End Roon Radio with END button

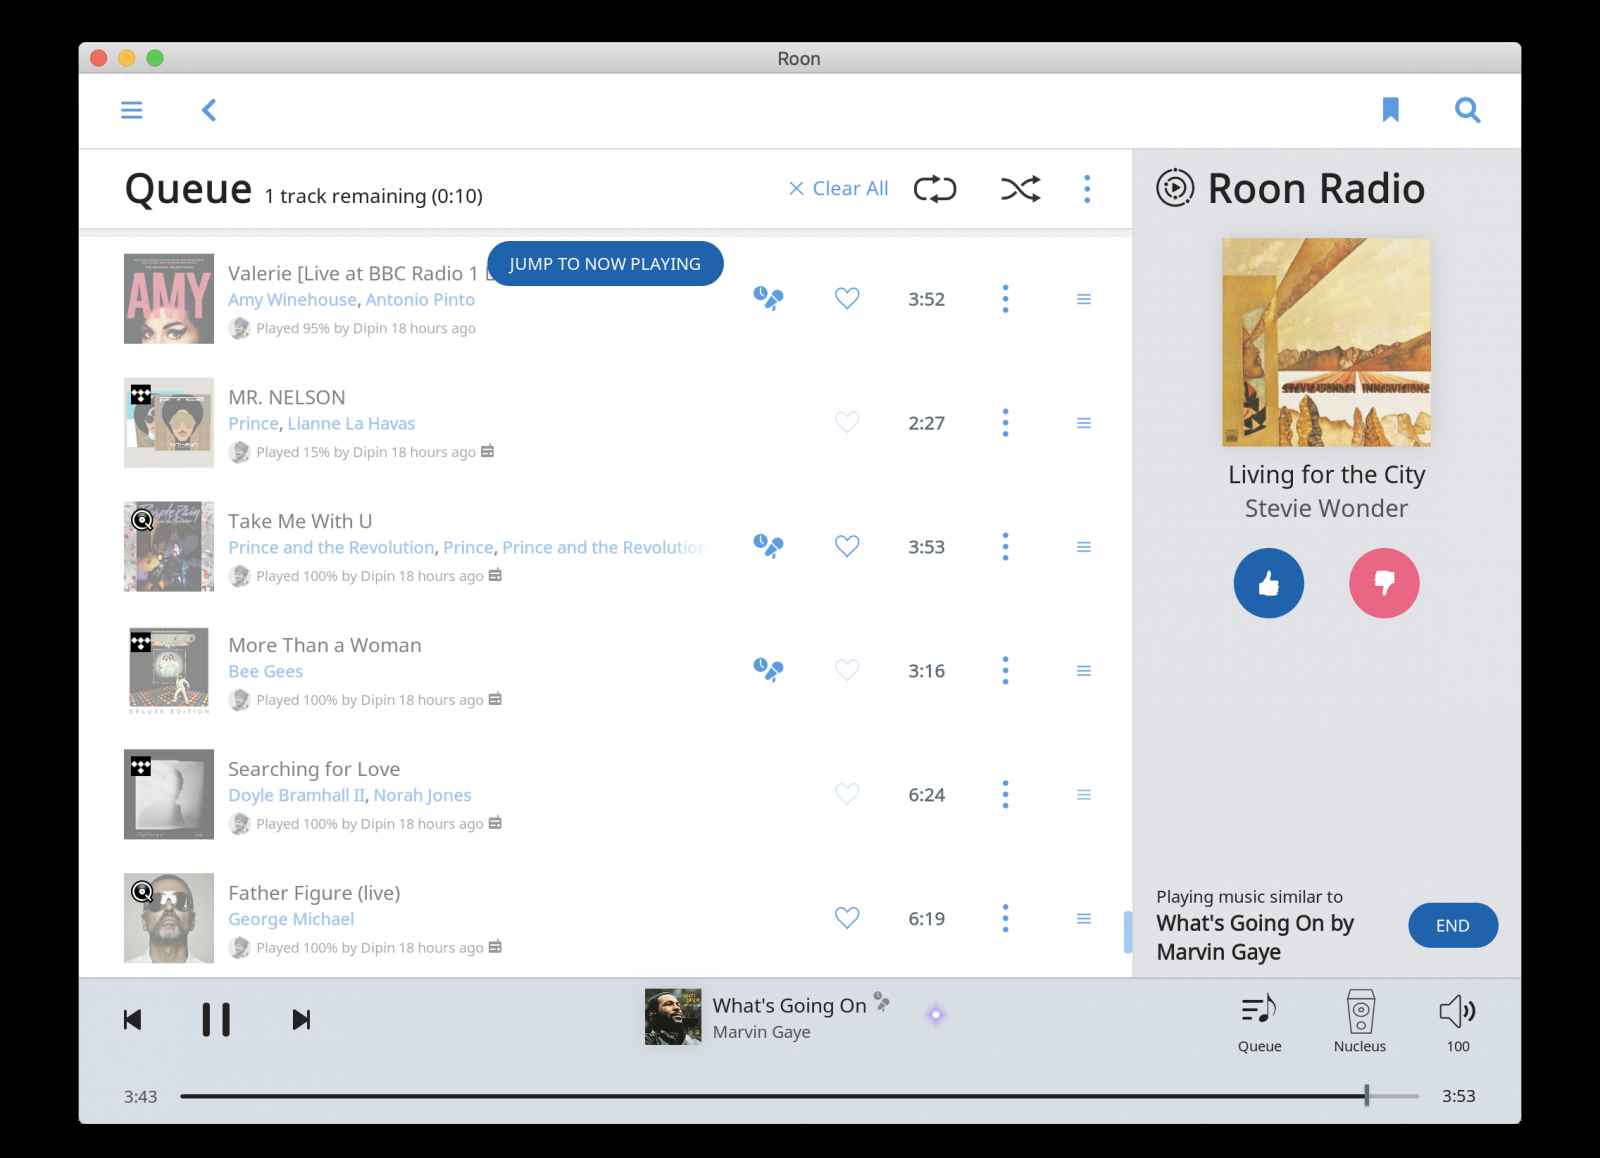(1452, 926)
